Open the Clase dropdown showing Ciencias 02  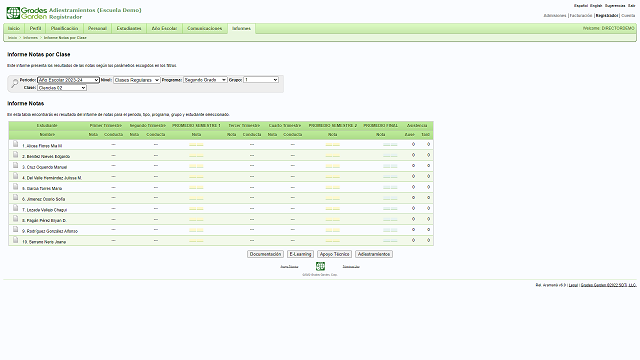tap(62, 88)
